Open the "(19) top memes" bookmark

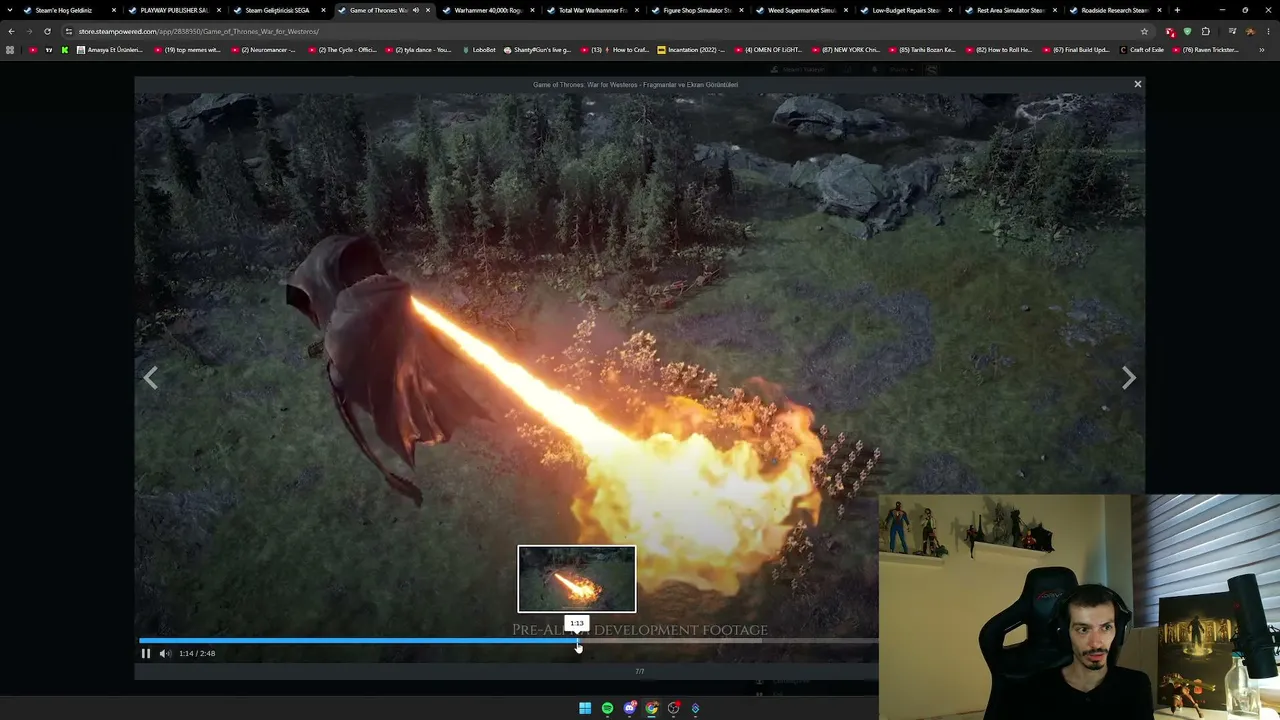(187, 50)
